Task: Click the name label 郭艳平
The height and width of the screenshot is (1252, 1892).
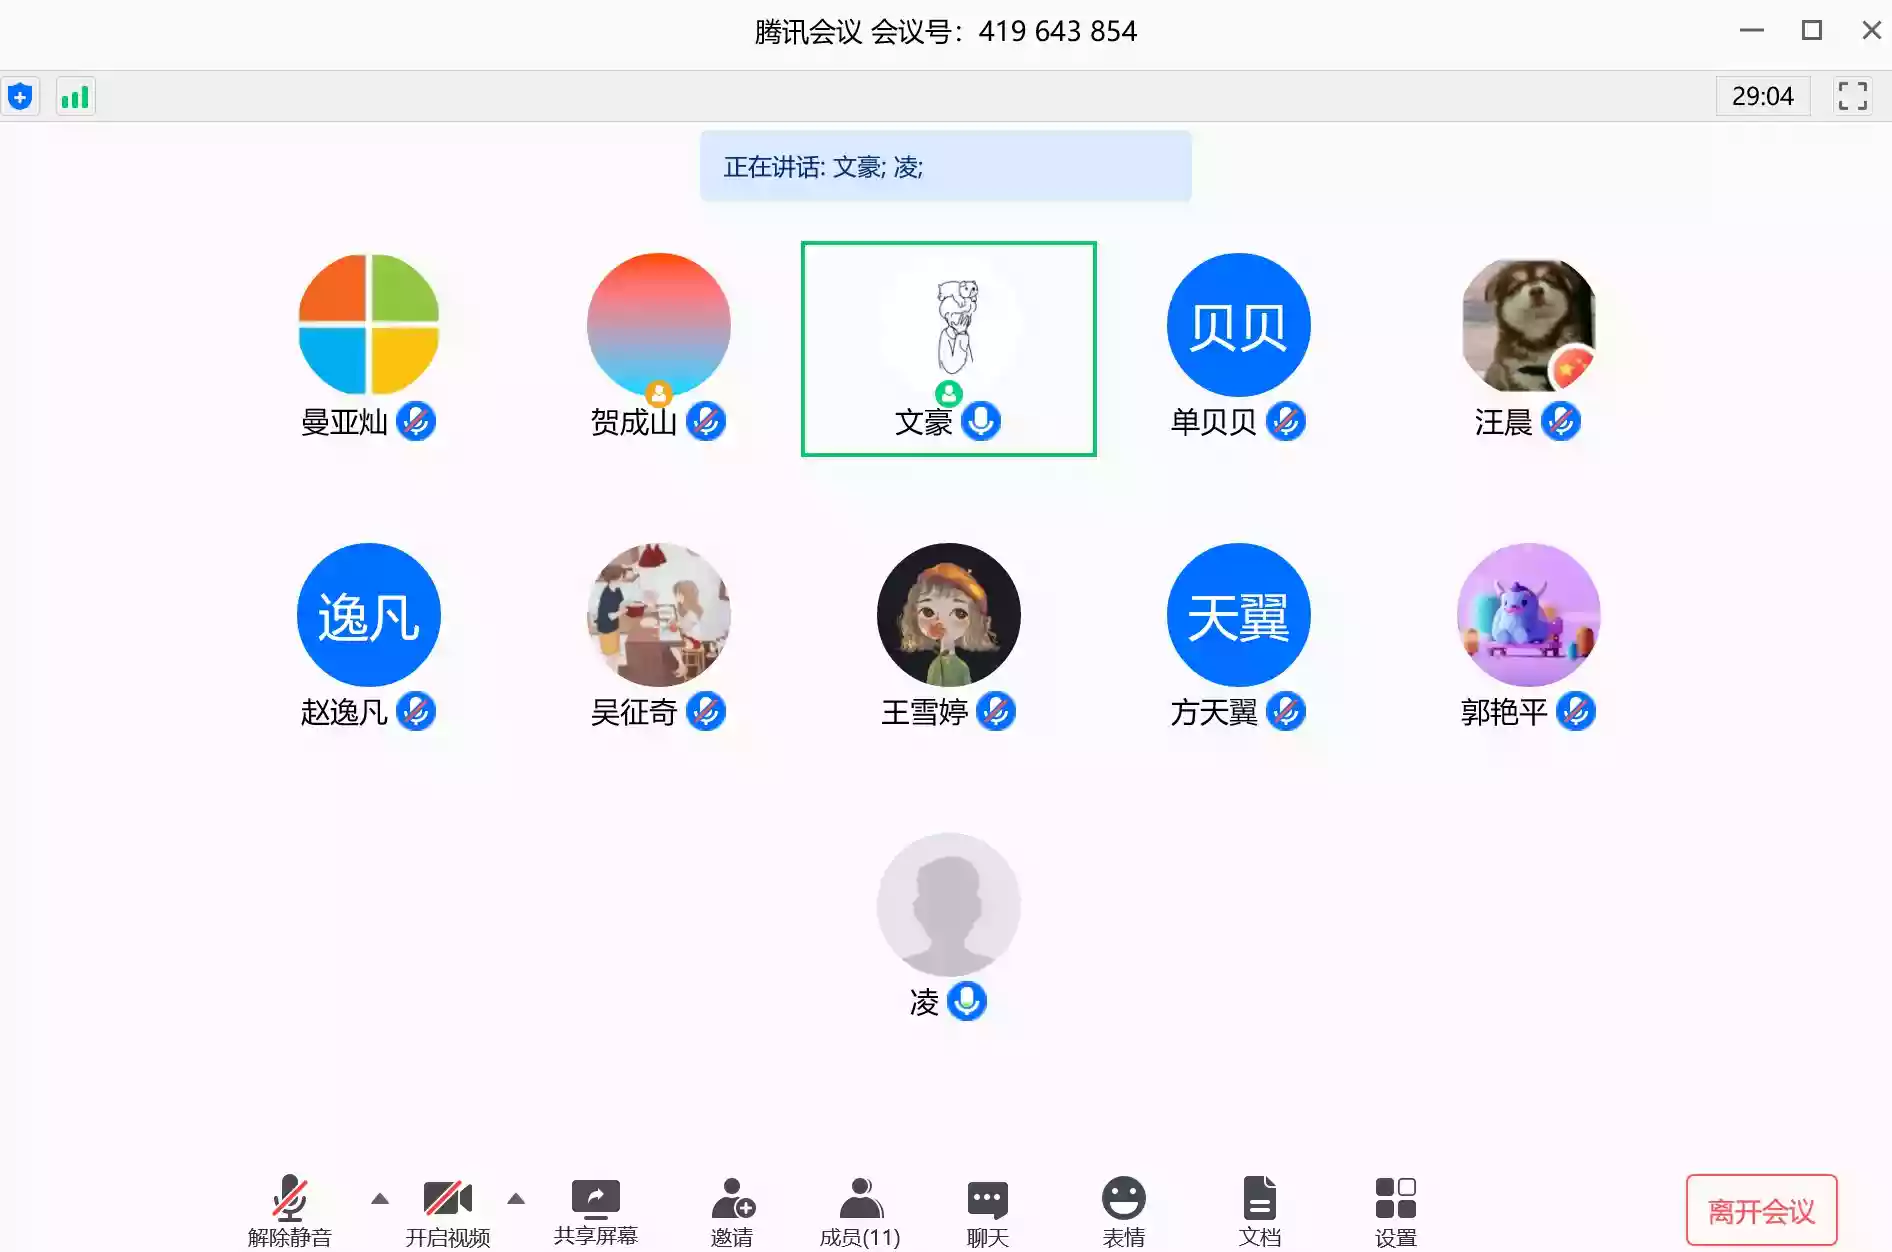Action: click(x=1504, y=712)
